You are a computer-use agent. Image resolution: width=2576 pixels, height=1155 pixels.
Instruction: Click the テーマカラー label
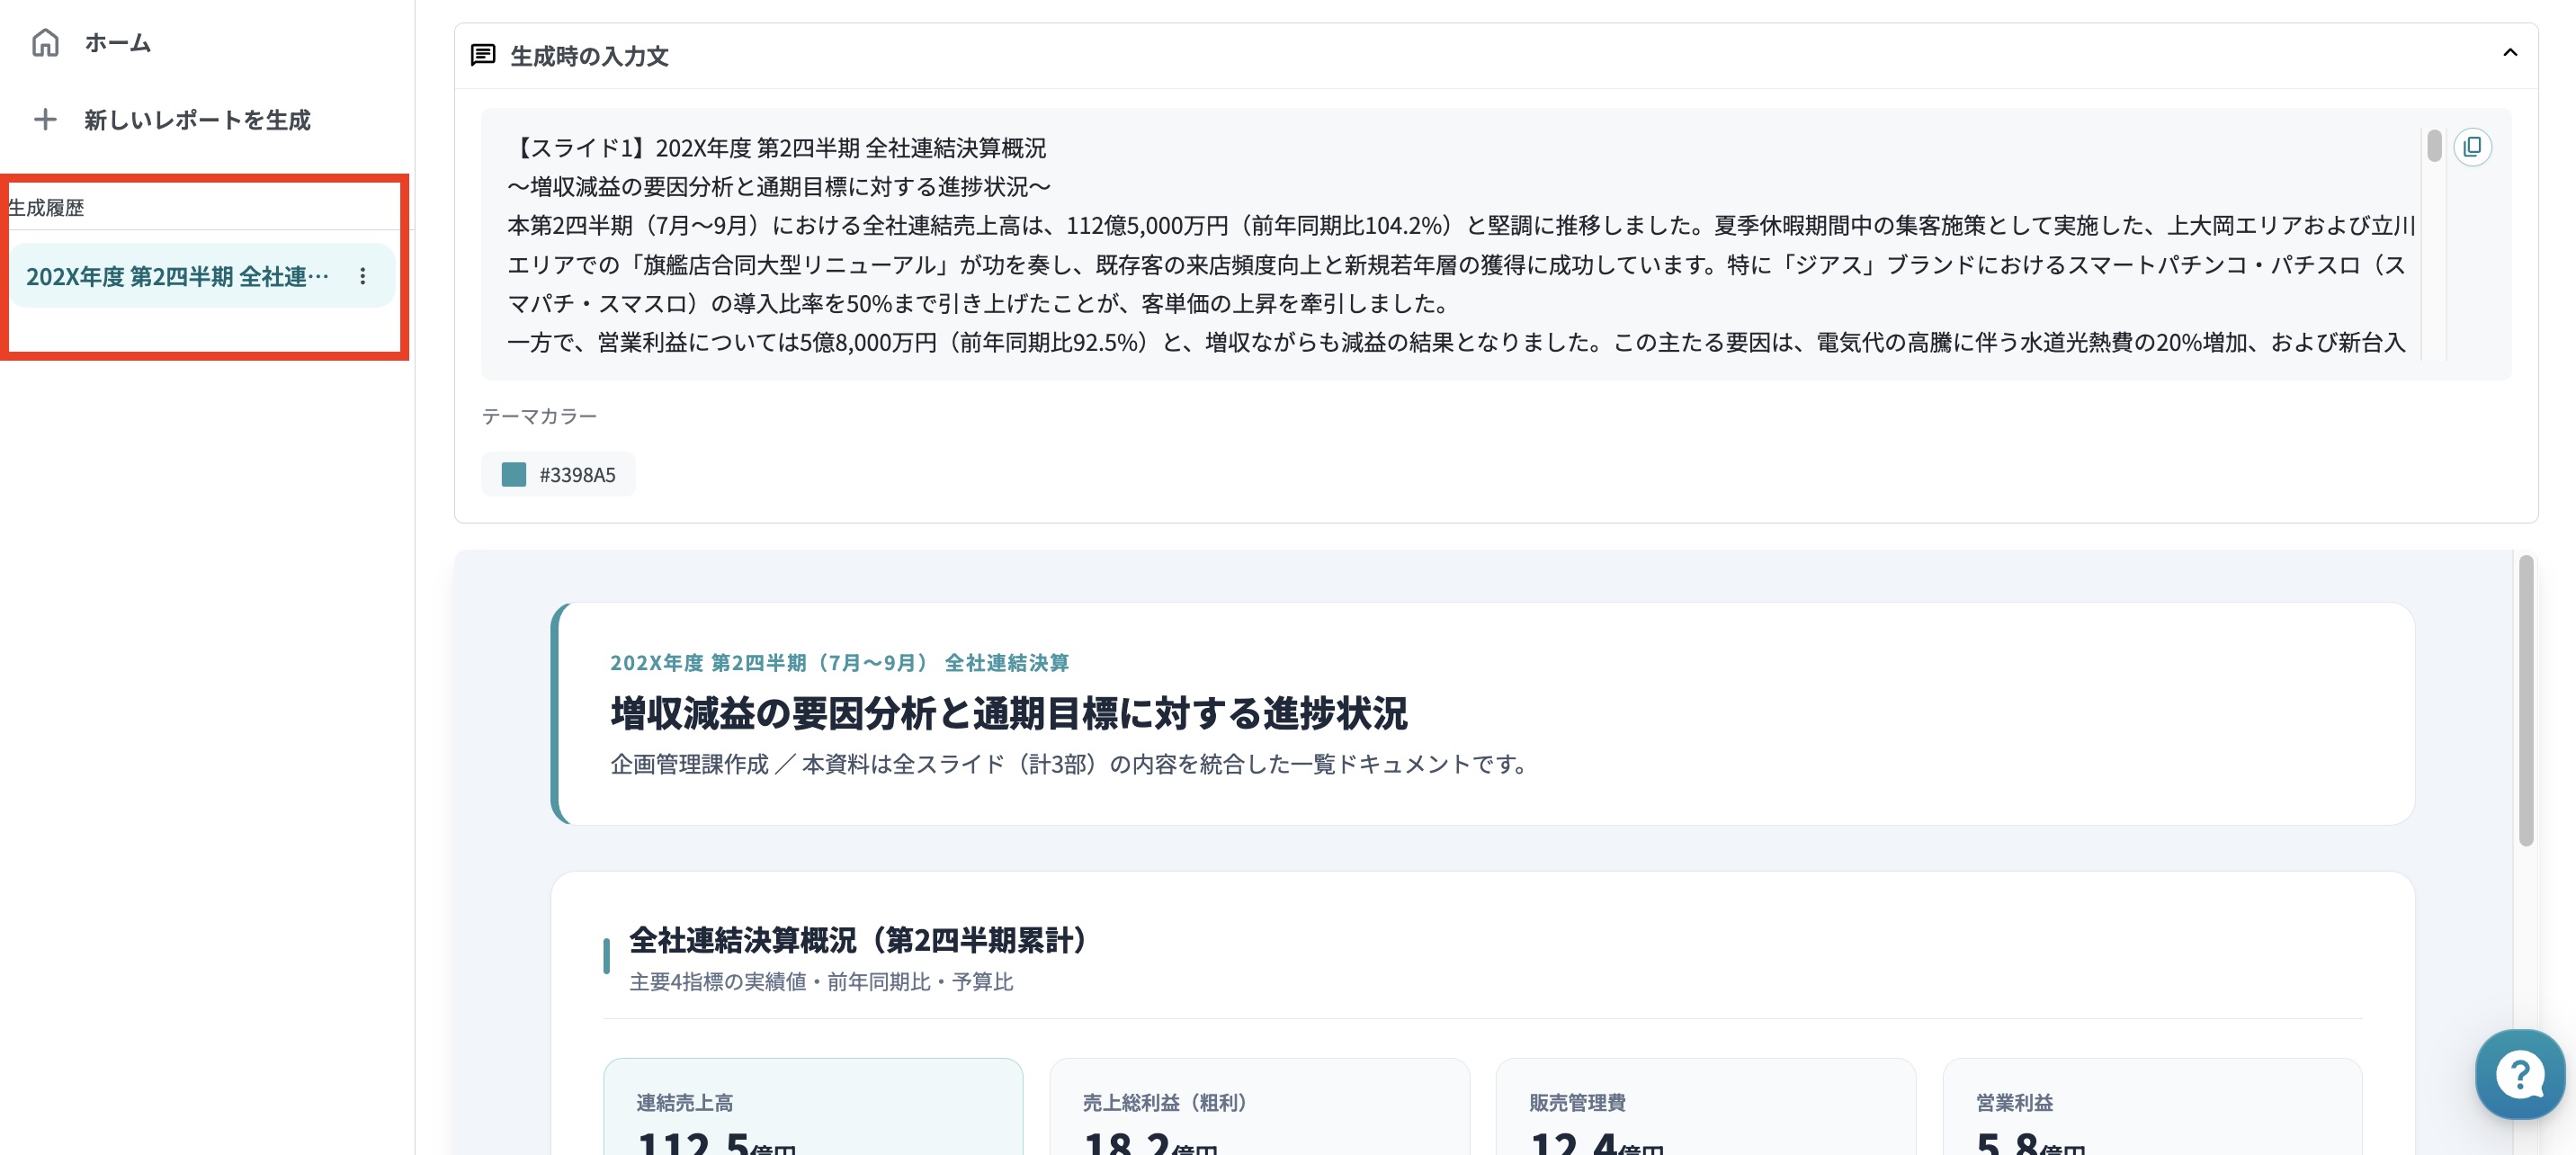click(x=539, y=416)
